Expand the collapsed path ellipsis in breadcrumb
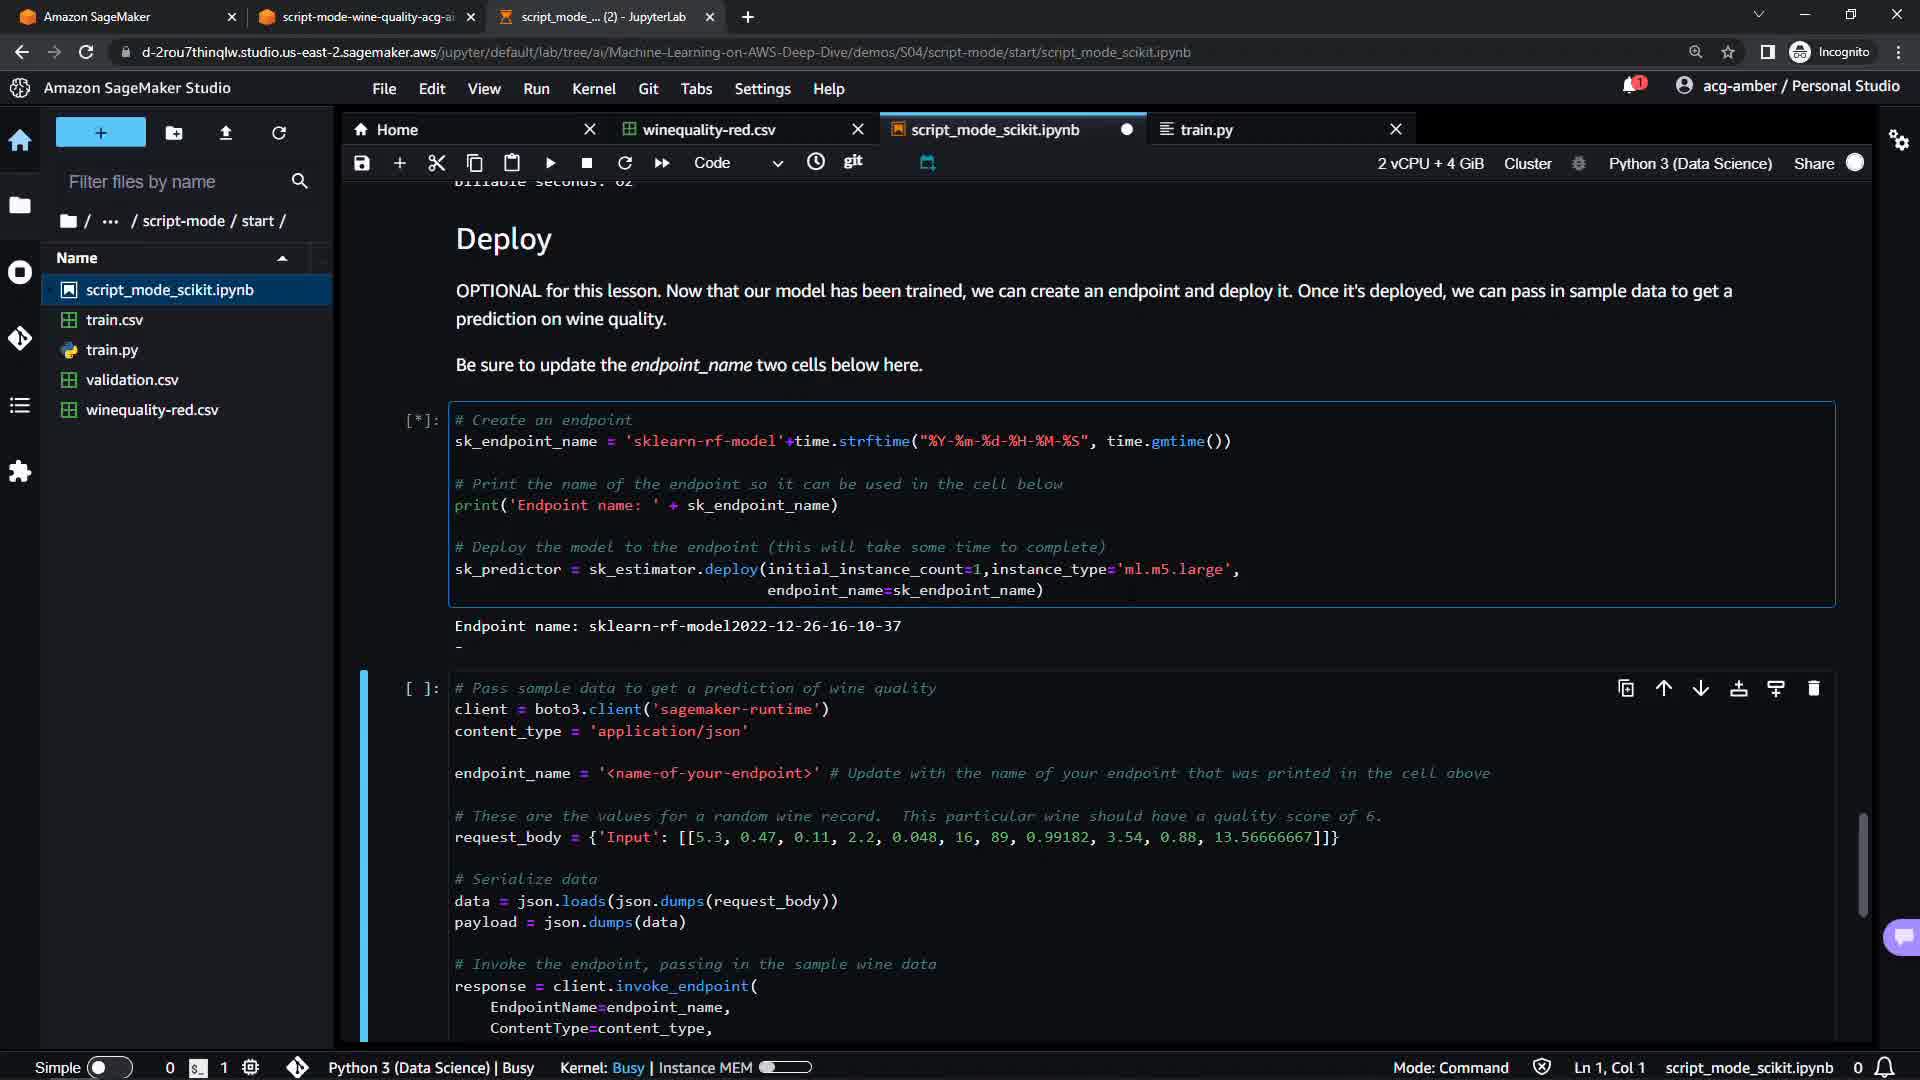1920x1080 pixels. point(110,221)
